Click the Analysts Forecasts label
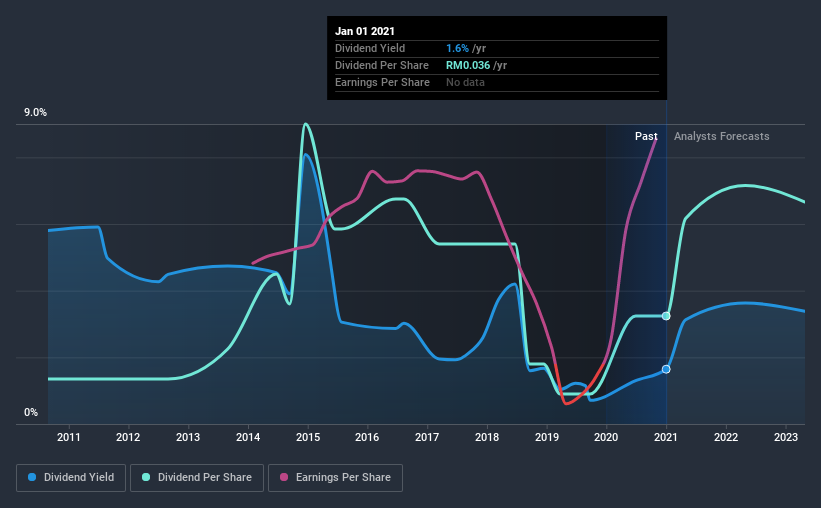 tap(722, 136)
